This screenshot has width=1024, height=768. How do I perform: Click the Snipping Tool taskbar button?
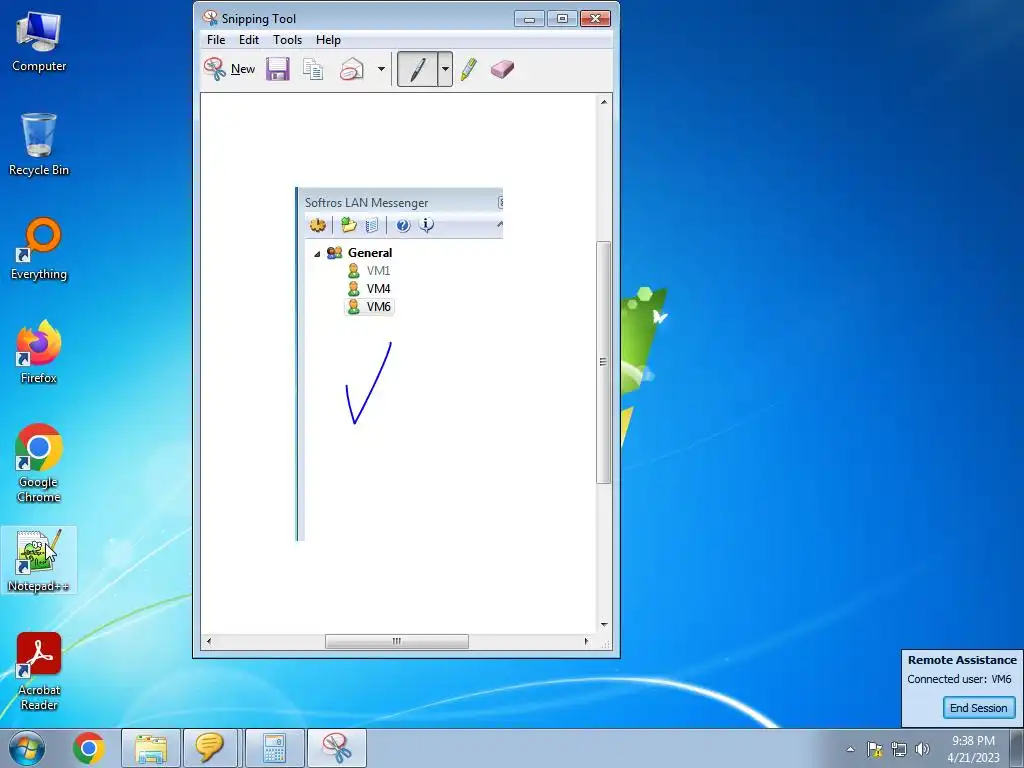pos(336,748)
